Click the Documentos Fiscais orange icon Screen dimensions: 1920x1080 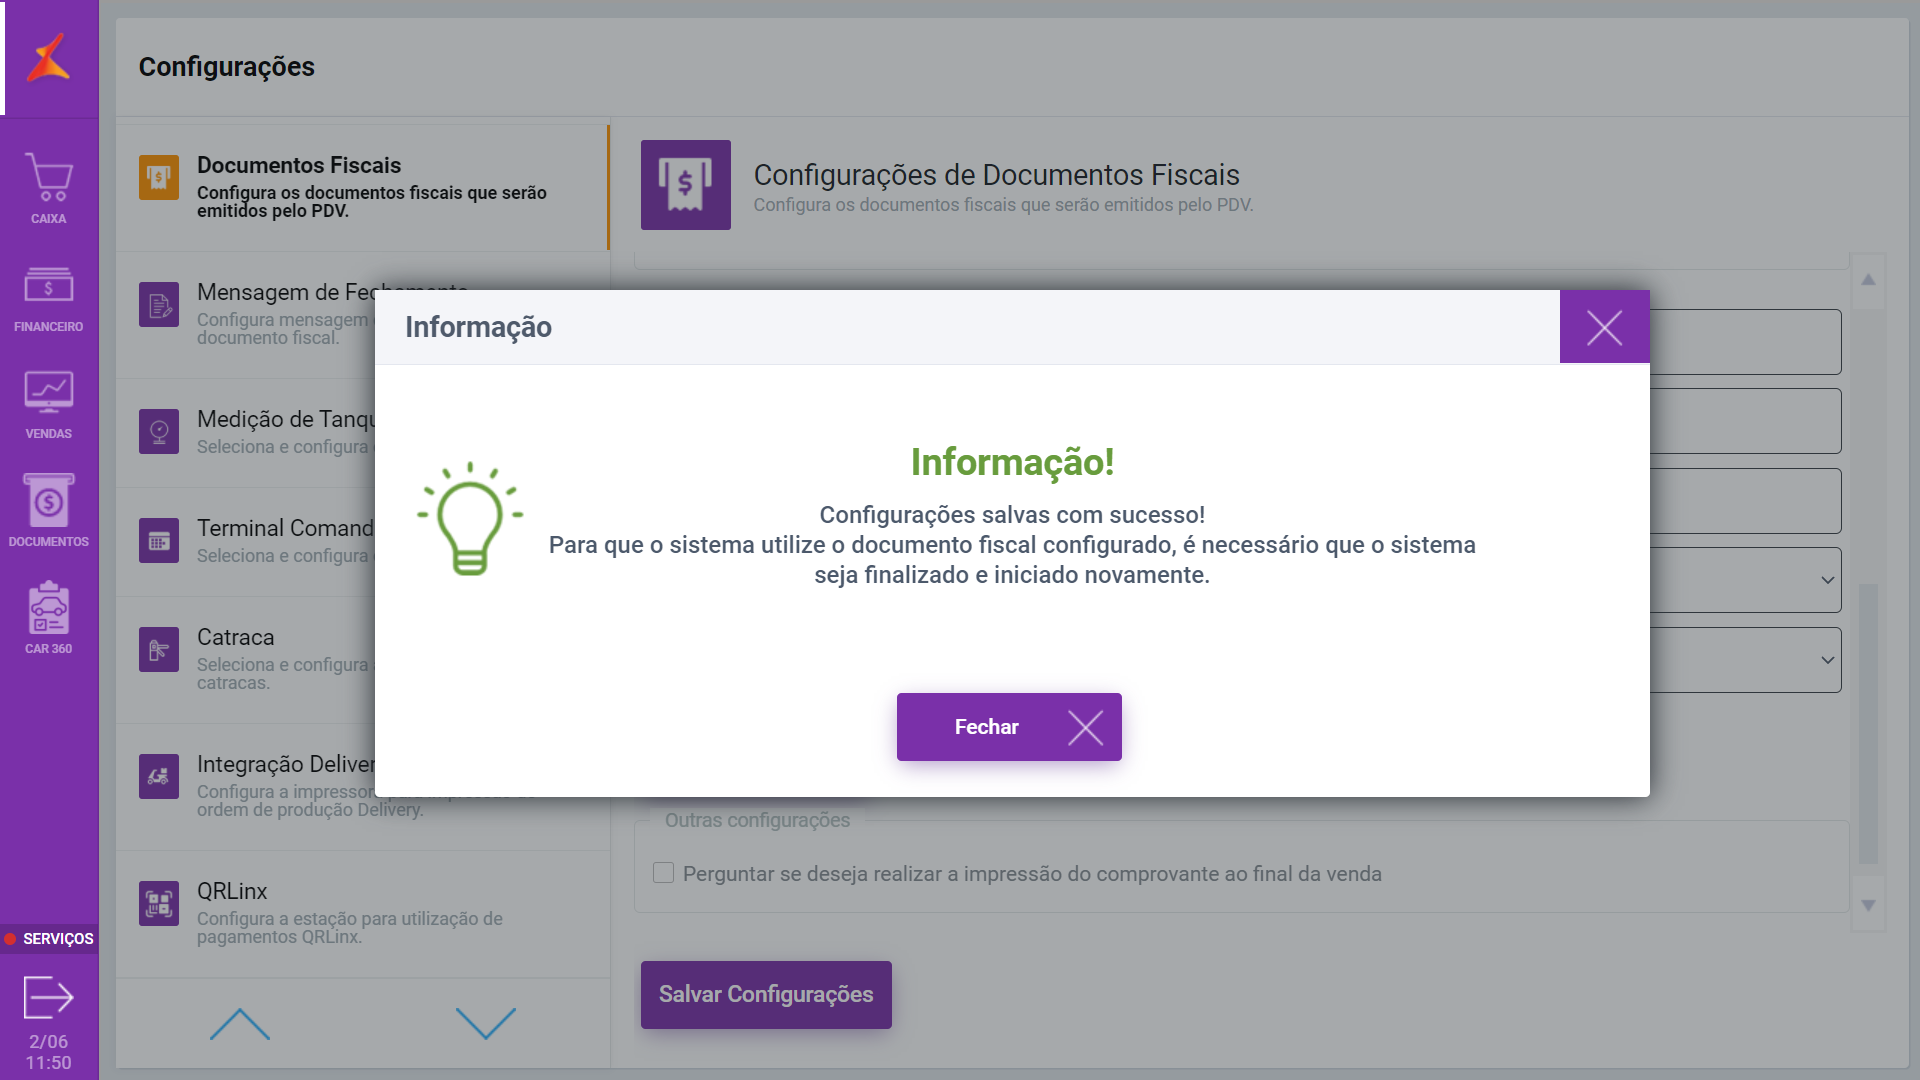[x=159, y=178]
